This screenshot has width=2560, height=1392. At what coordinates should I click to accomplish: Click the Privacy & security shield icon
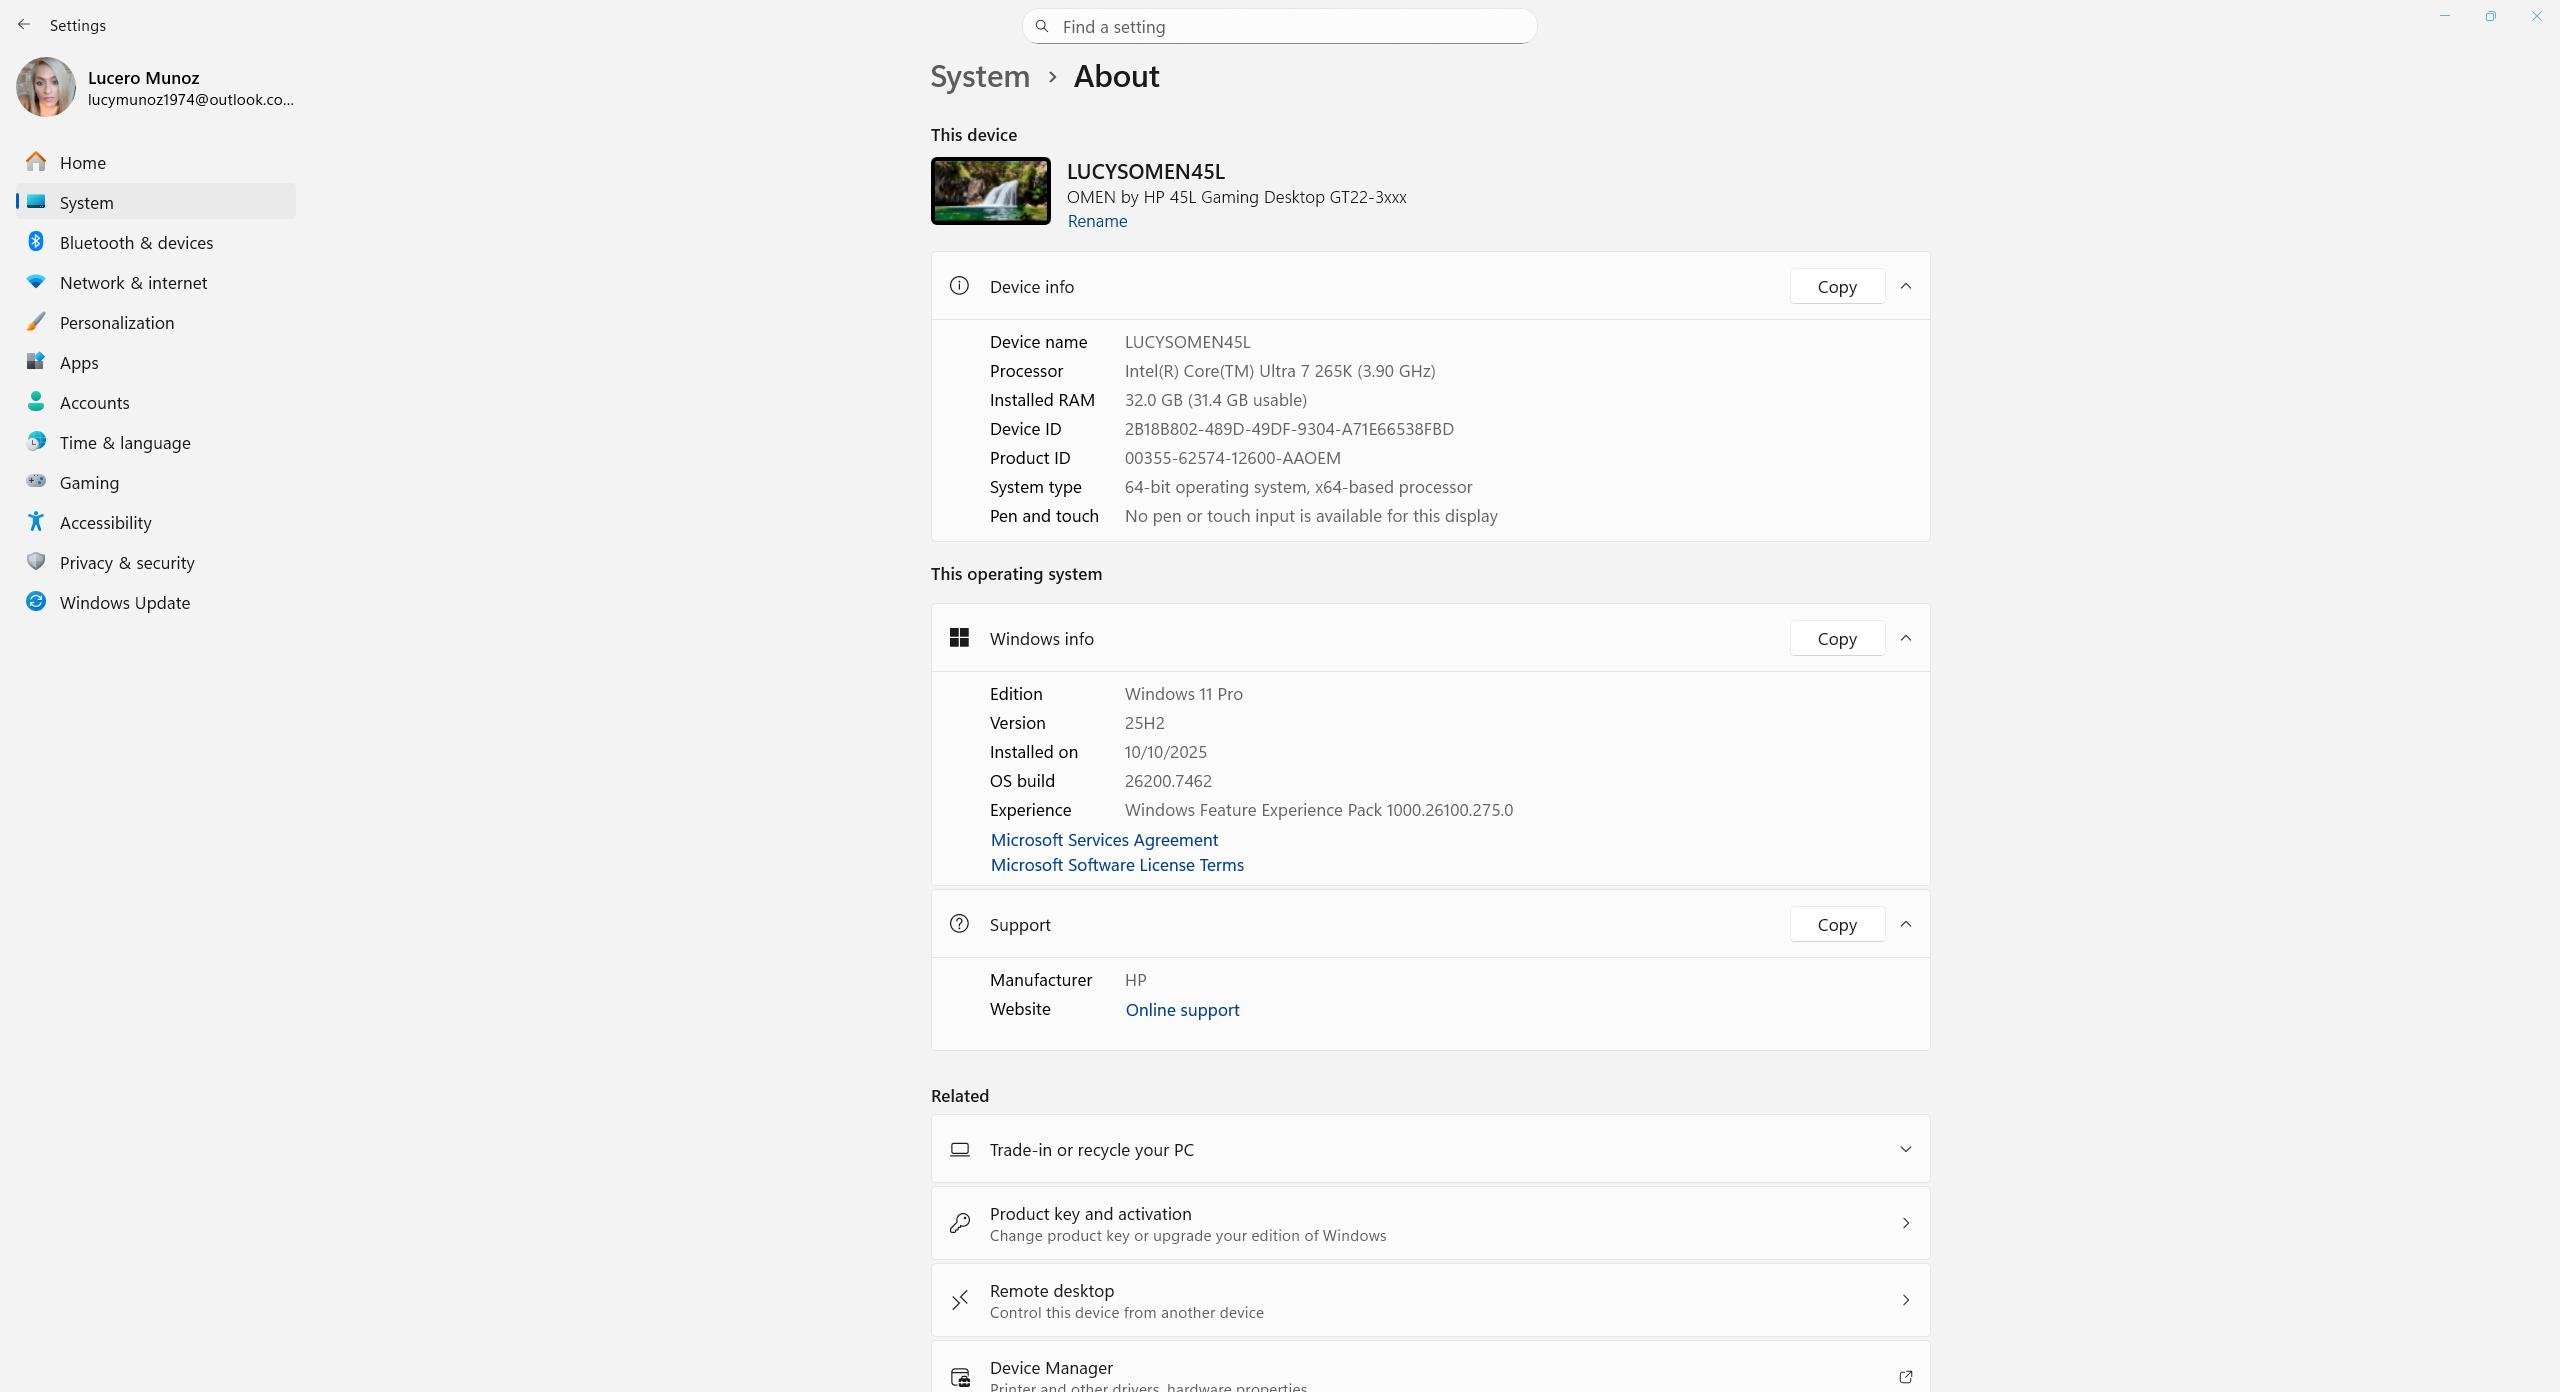pyautogui.click(x=36, y=562)
